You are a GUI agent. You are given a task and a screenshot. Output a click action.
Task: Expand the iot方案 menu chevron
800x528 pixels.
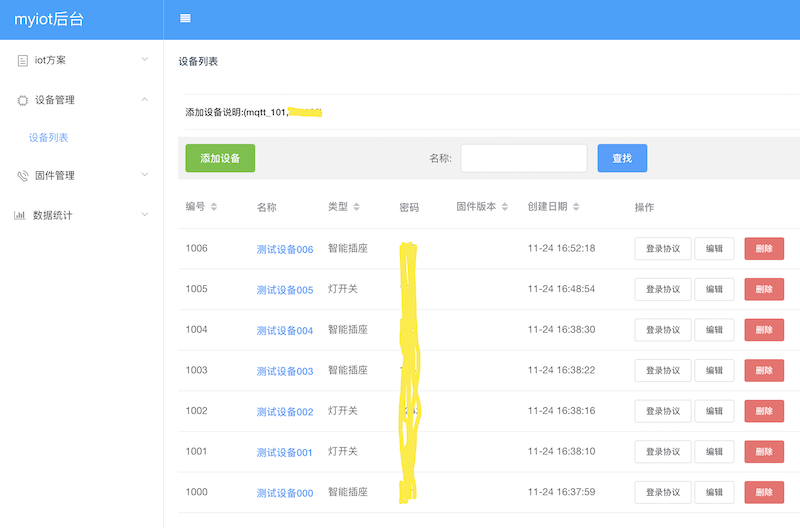point(145,60)
